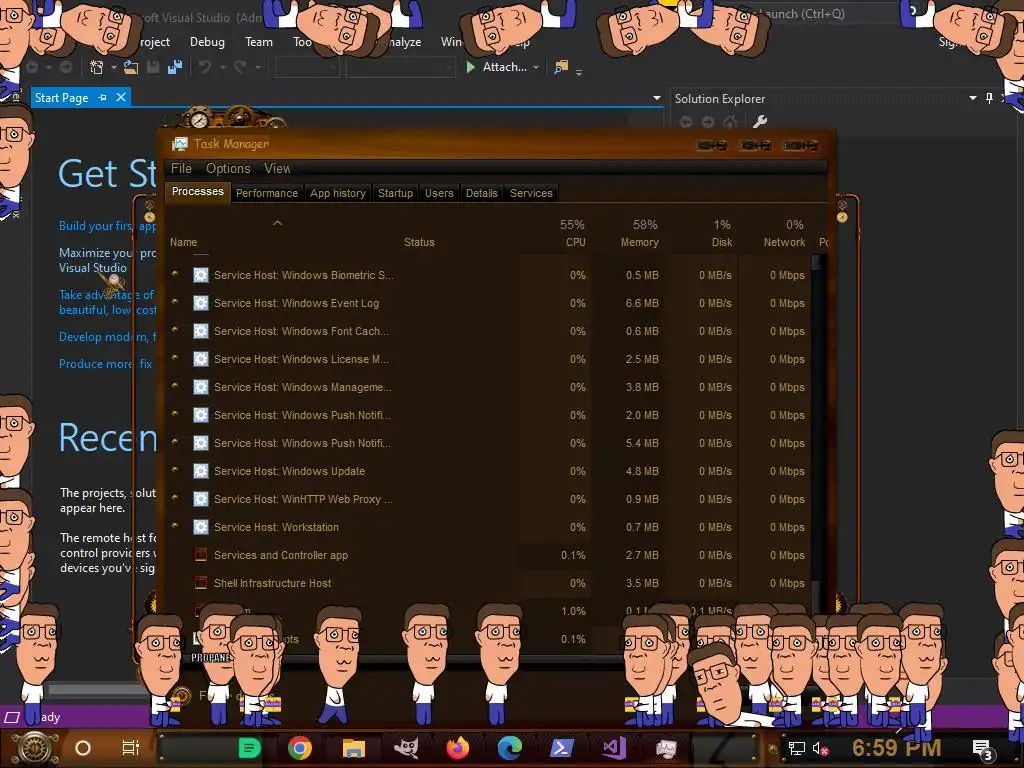The width and height of the screenshot is (1024, 768).
Task: Open the Start button on the taskbar
Action: [x=35, y=748]
